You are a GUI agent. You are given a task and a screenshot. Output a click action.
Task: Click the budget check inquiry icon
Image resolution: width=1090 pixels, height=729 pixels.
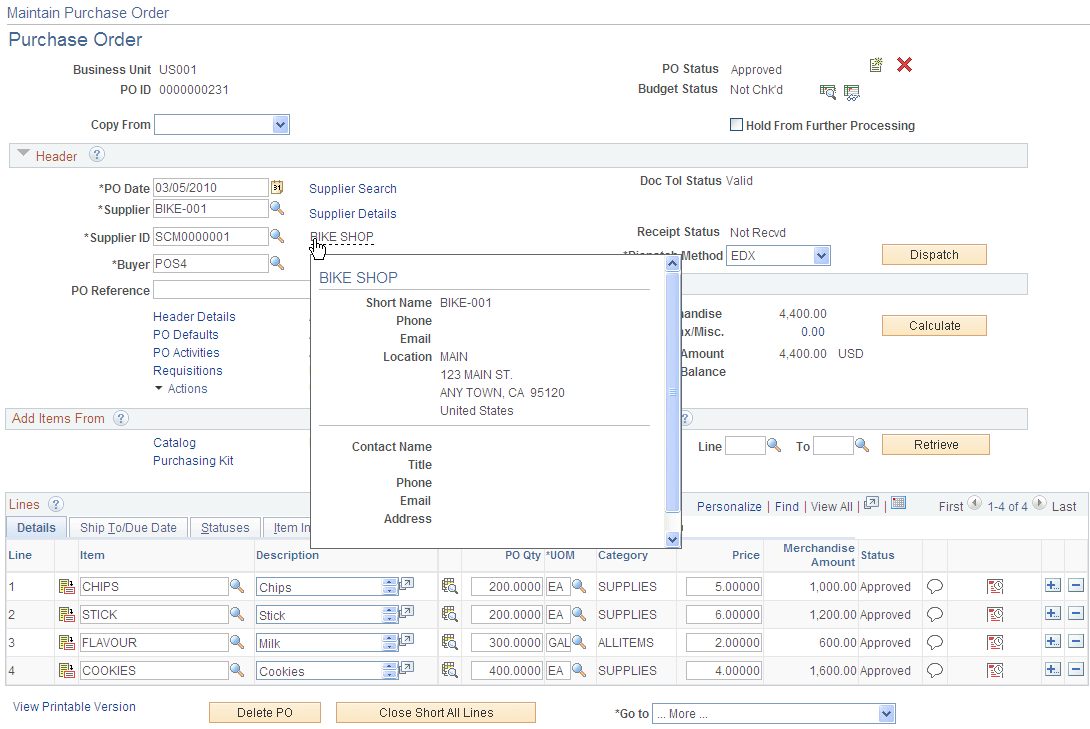tap(828, 91)
